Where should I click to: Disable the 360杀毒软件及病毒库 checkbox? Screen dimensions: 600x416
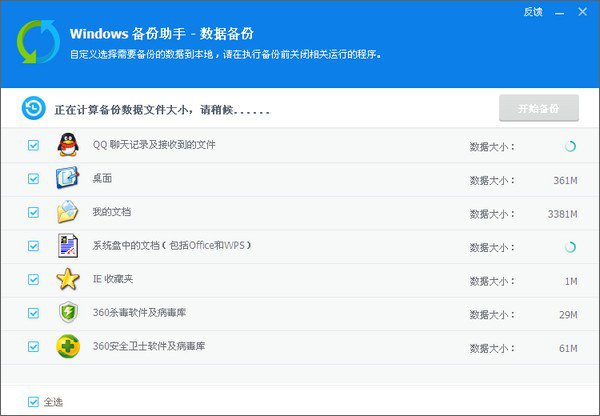[33, 313]
